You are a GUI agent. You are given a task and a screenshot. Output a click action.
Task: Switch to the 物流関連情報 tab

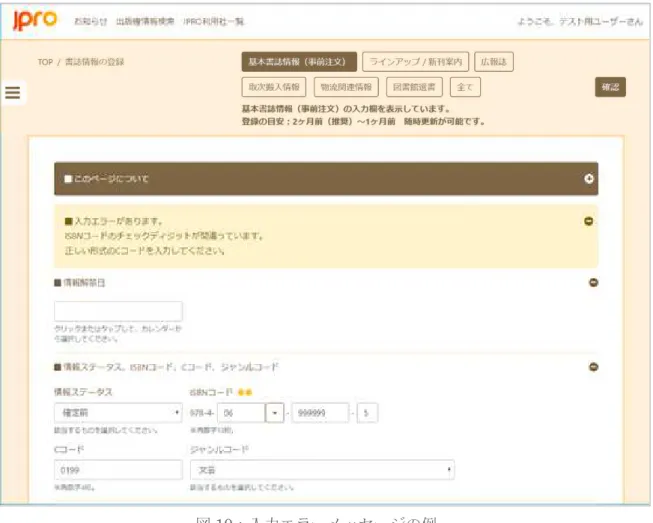click(x=346, y=87)
